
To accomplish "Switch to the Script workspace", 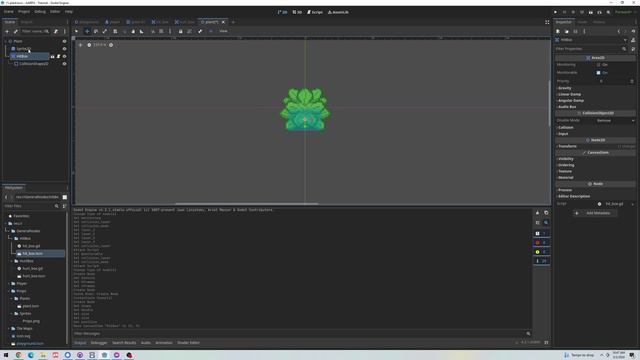I will point(315,12).
